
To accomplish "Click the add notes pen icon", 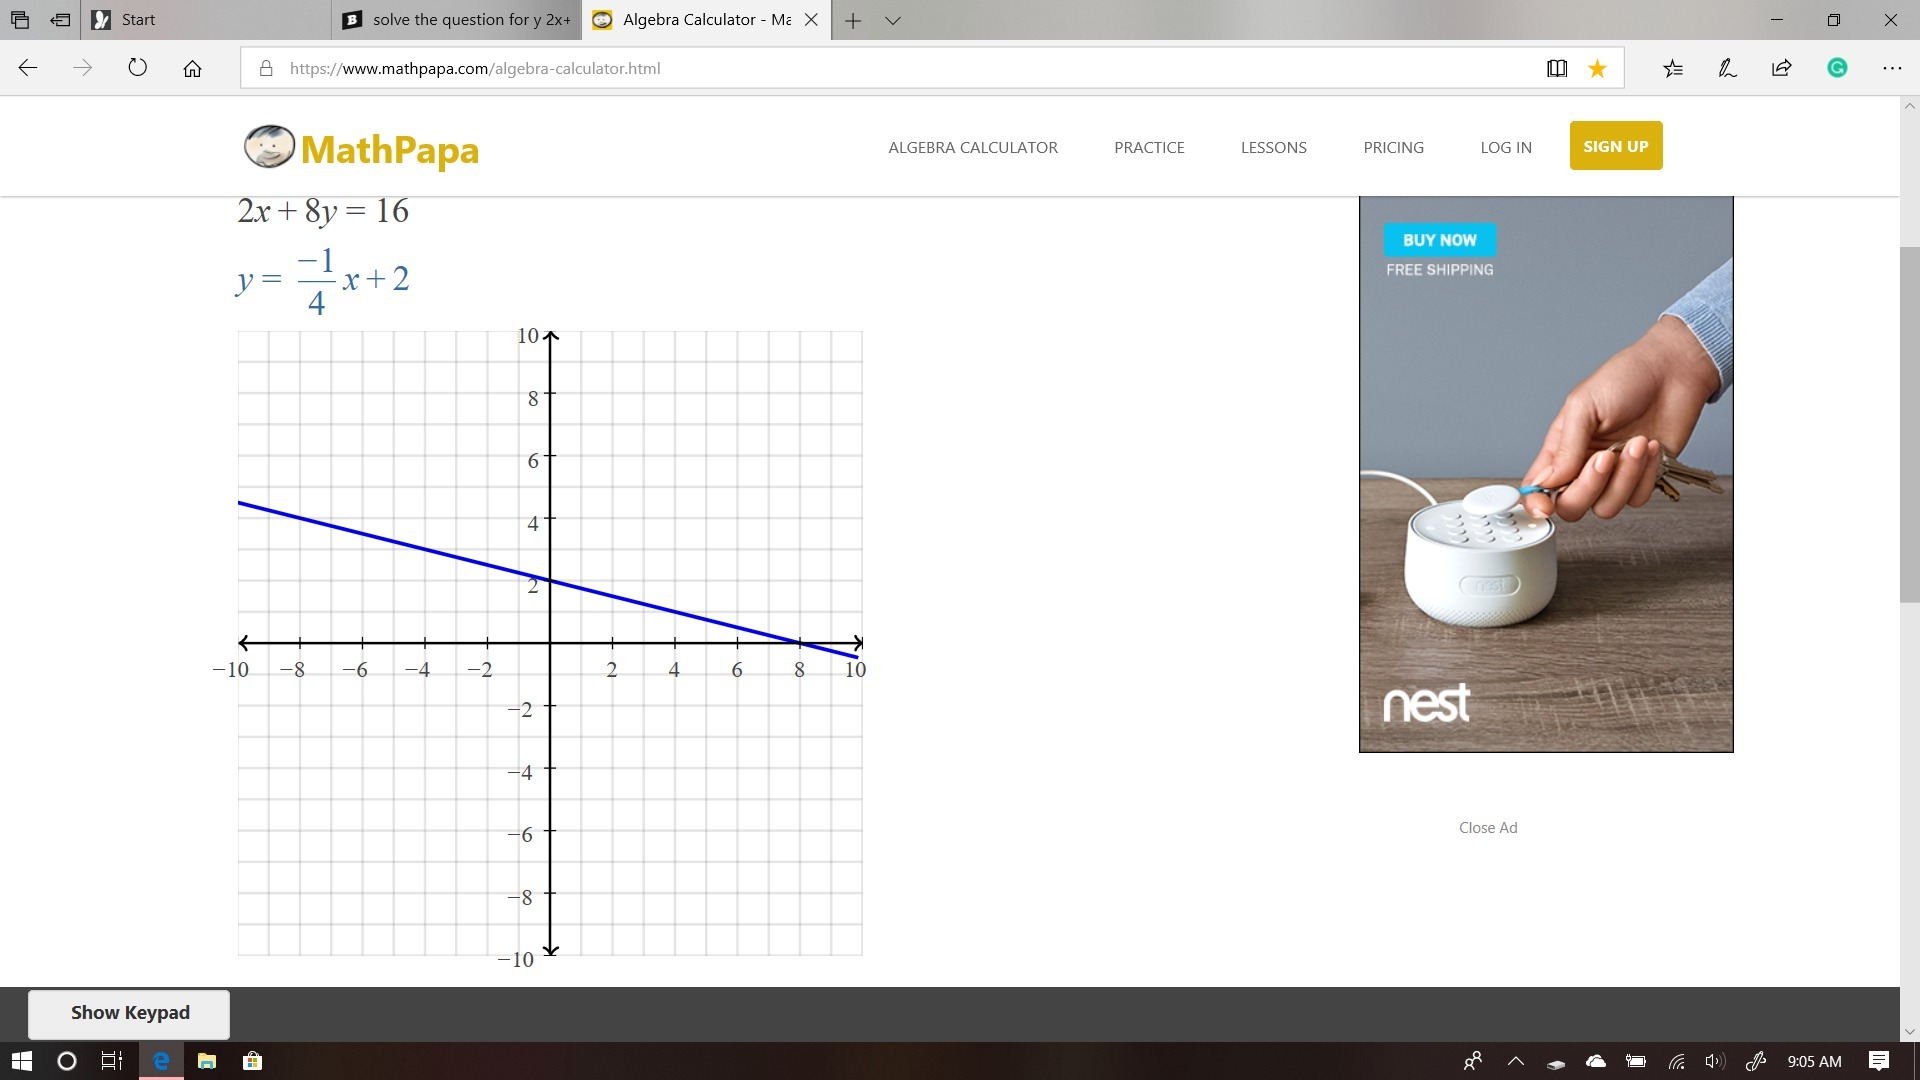I will point(1727,68).
